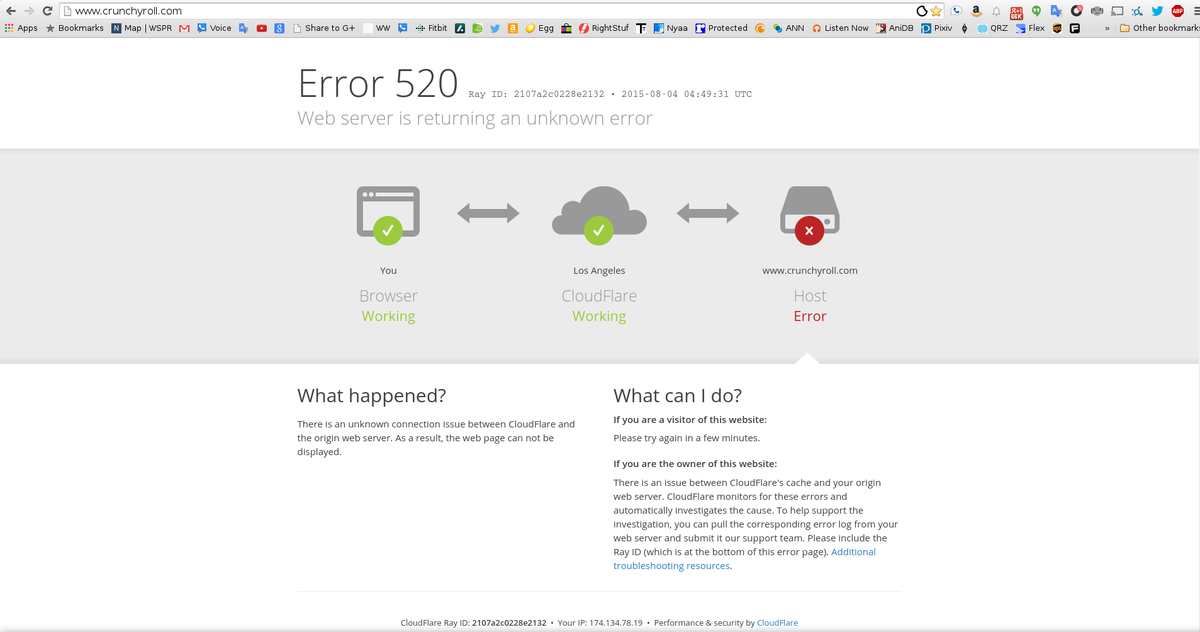Click the CloudFlare cloud status icon
This screenshot has height=632, width=1200.
point(599,213)
